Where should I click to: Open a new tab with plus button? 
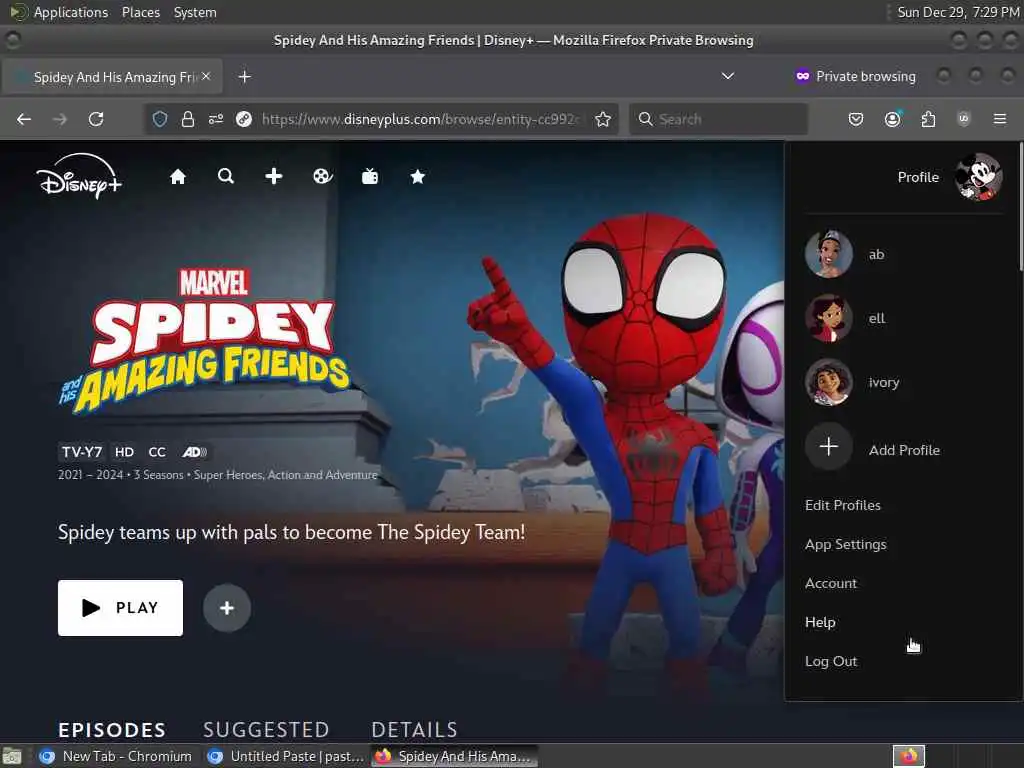pos(244,77)
